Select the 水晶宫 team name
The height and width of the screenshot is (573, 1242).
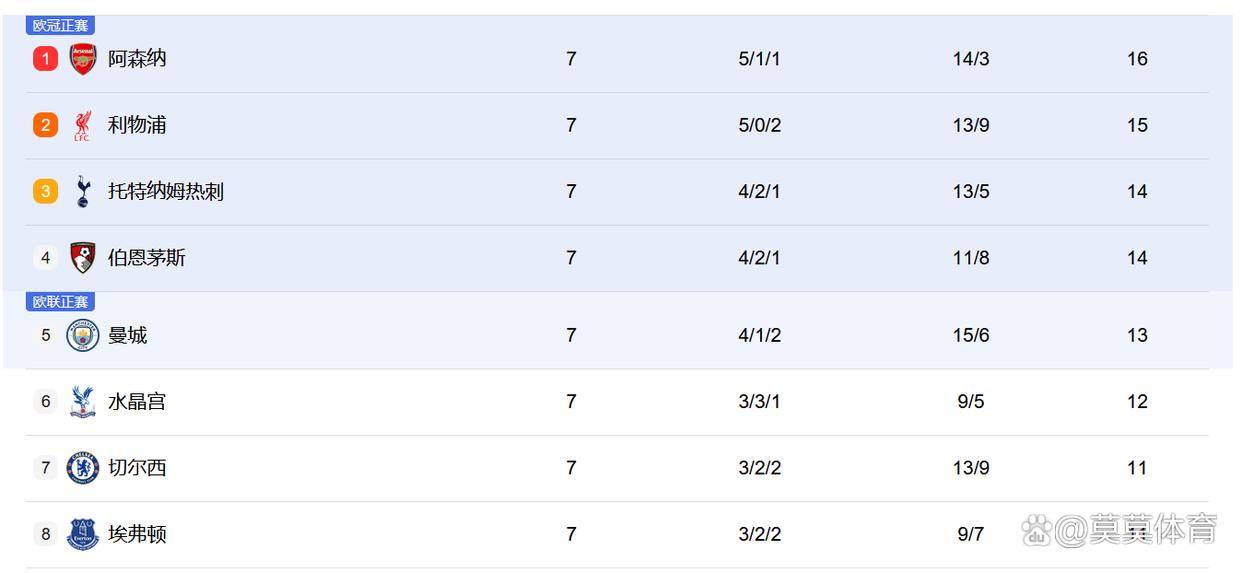(x=137, y=402)
